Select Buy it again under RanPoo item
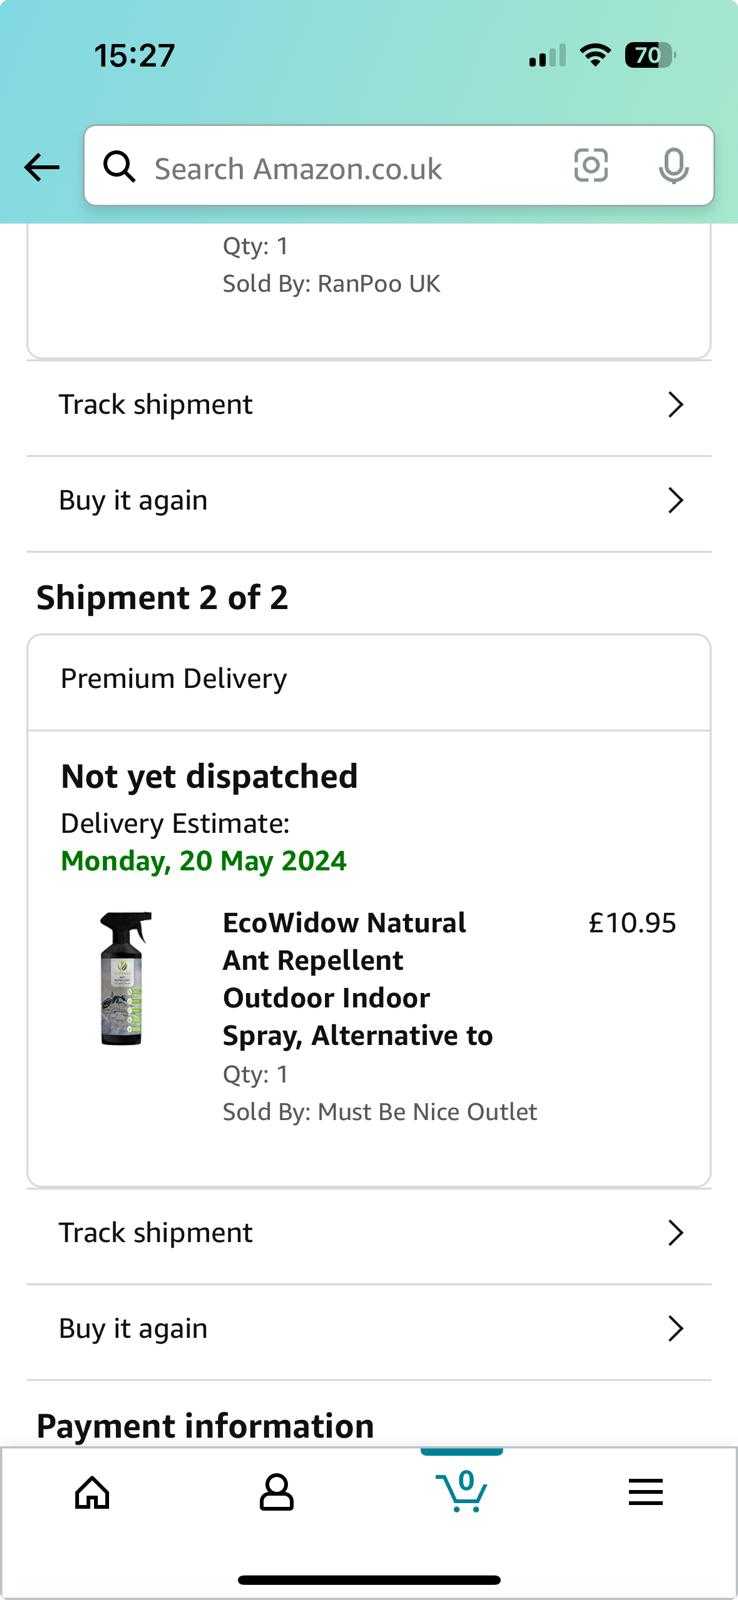 pyautogui.click(x=369, y=500)
